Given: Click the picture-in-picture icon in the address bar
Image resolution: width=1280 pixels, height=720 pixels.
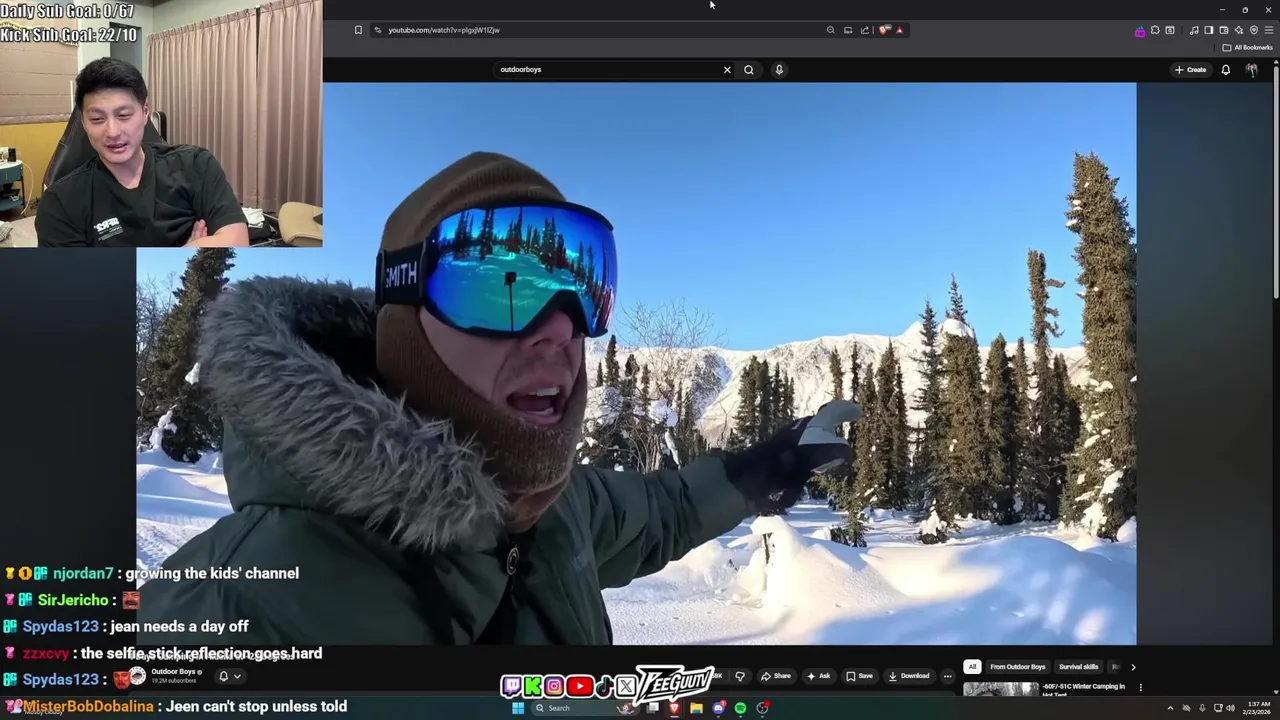Looking at the screenshot, I should tap(848, 30).
